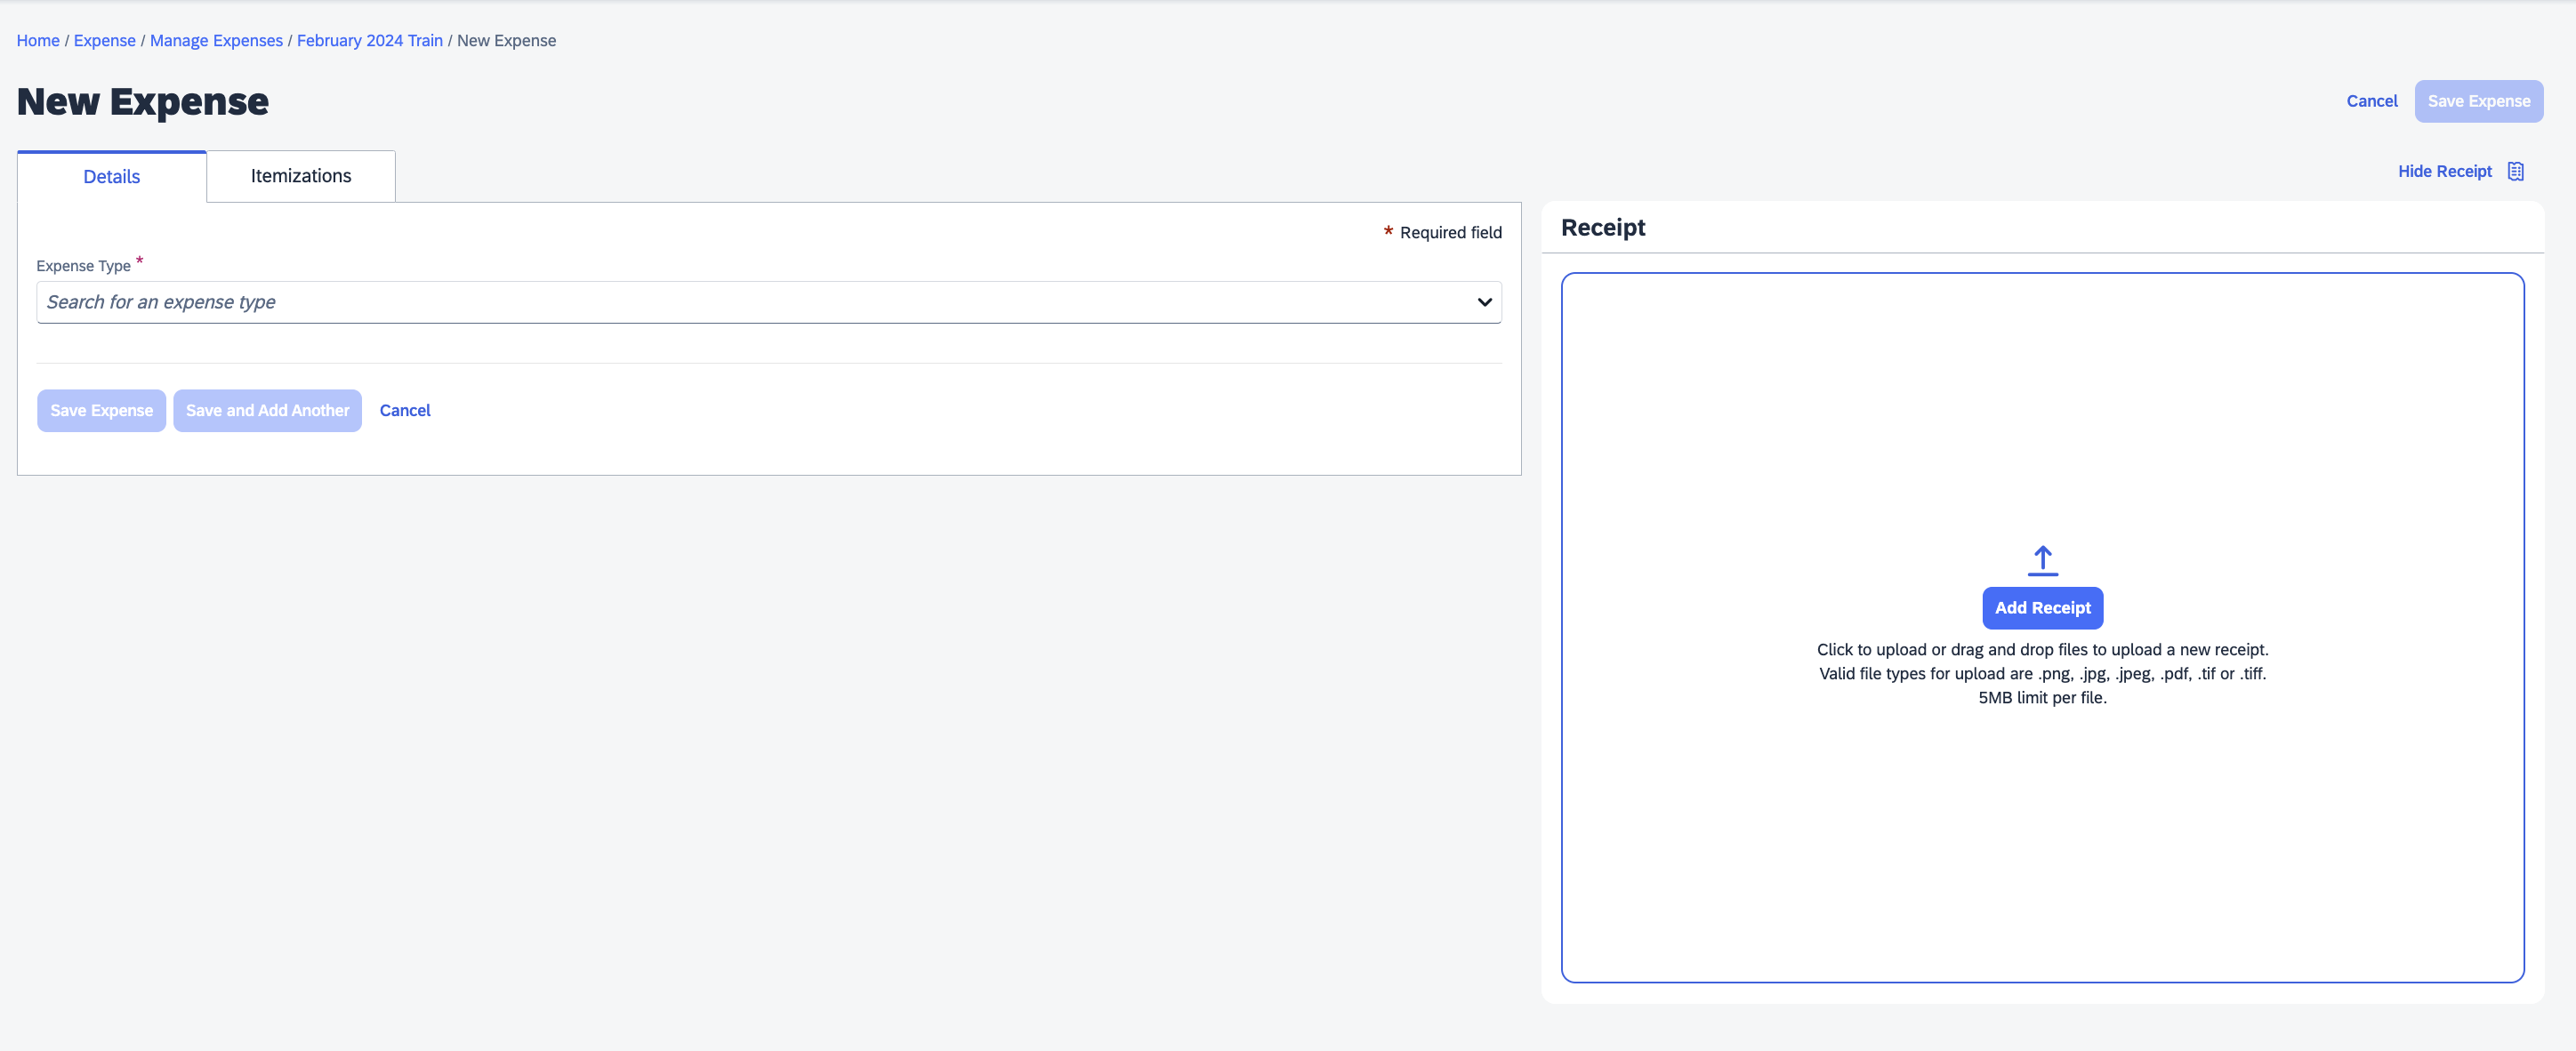Click the Expense Type field label

[83, 266]
